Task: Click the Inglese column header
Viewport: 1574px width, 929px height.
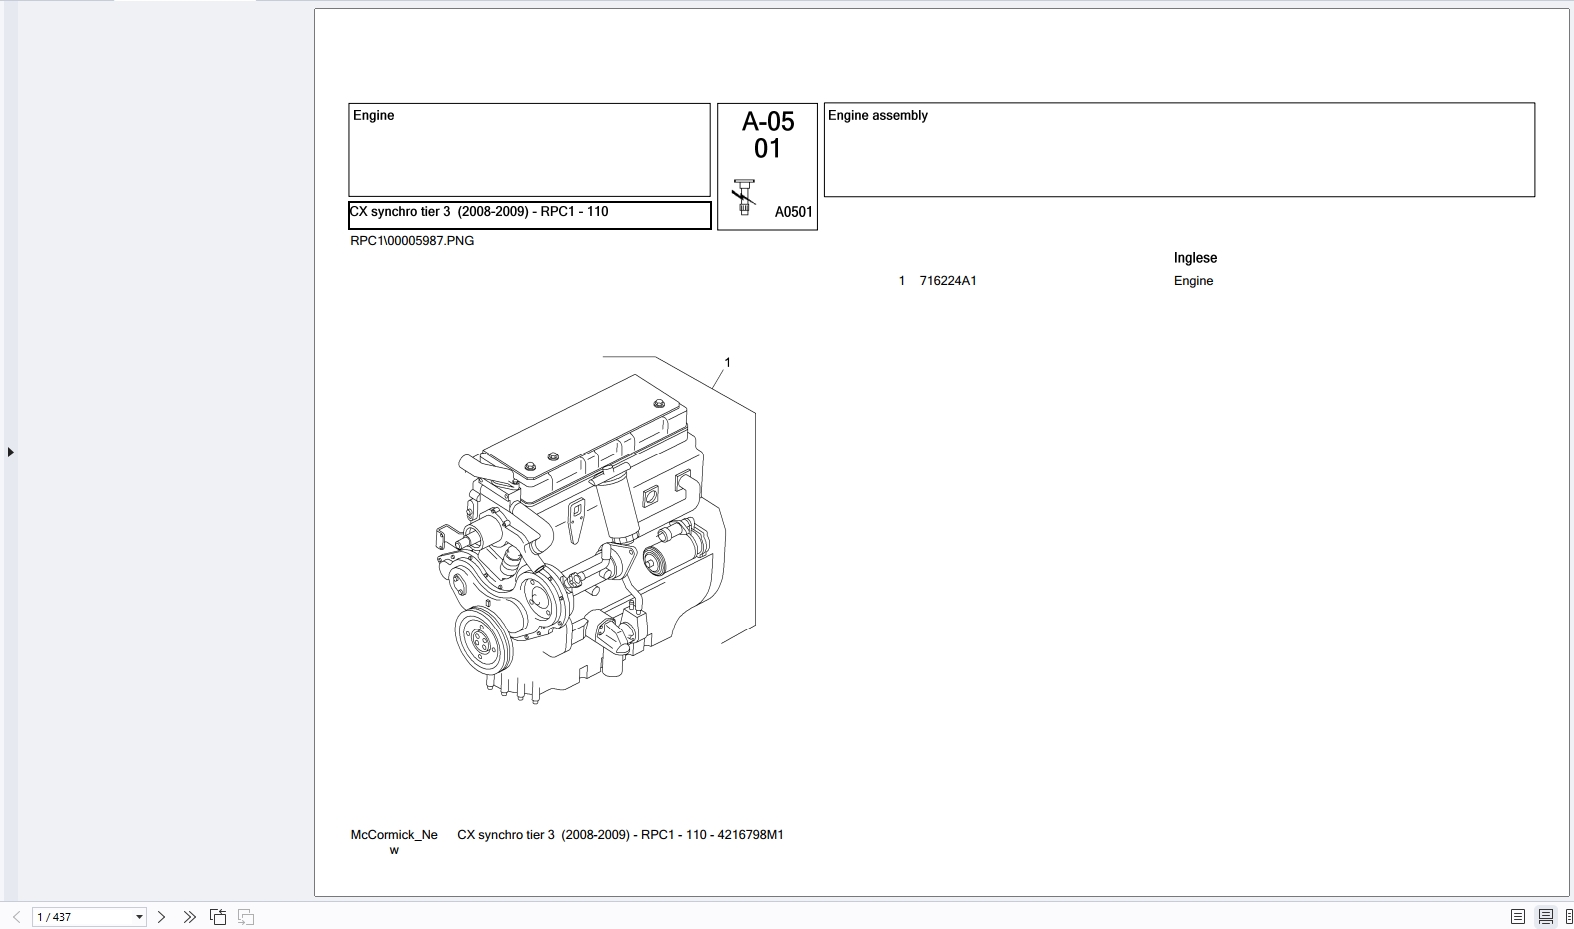Action: (1195, 258)
